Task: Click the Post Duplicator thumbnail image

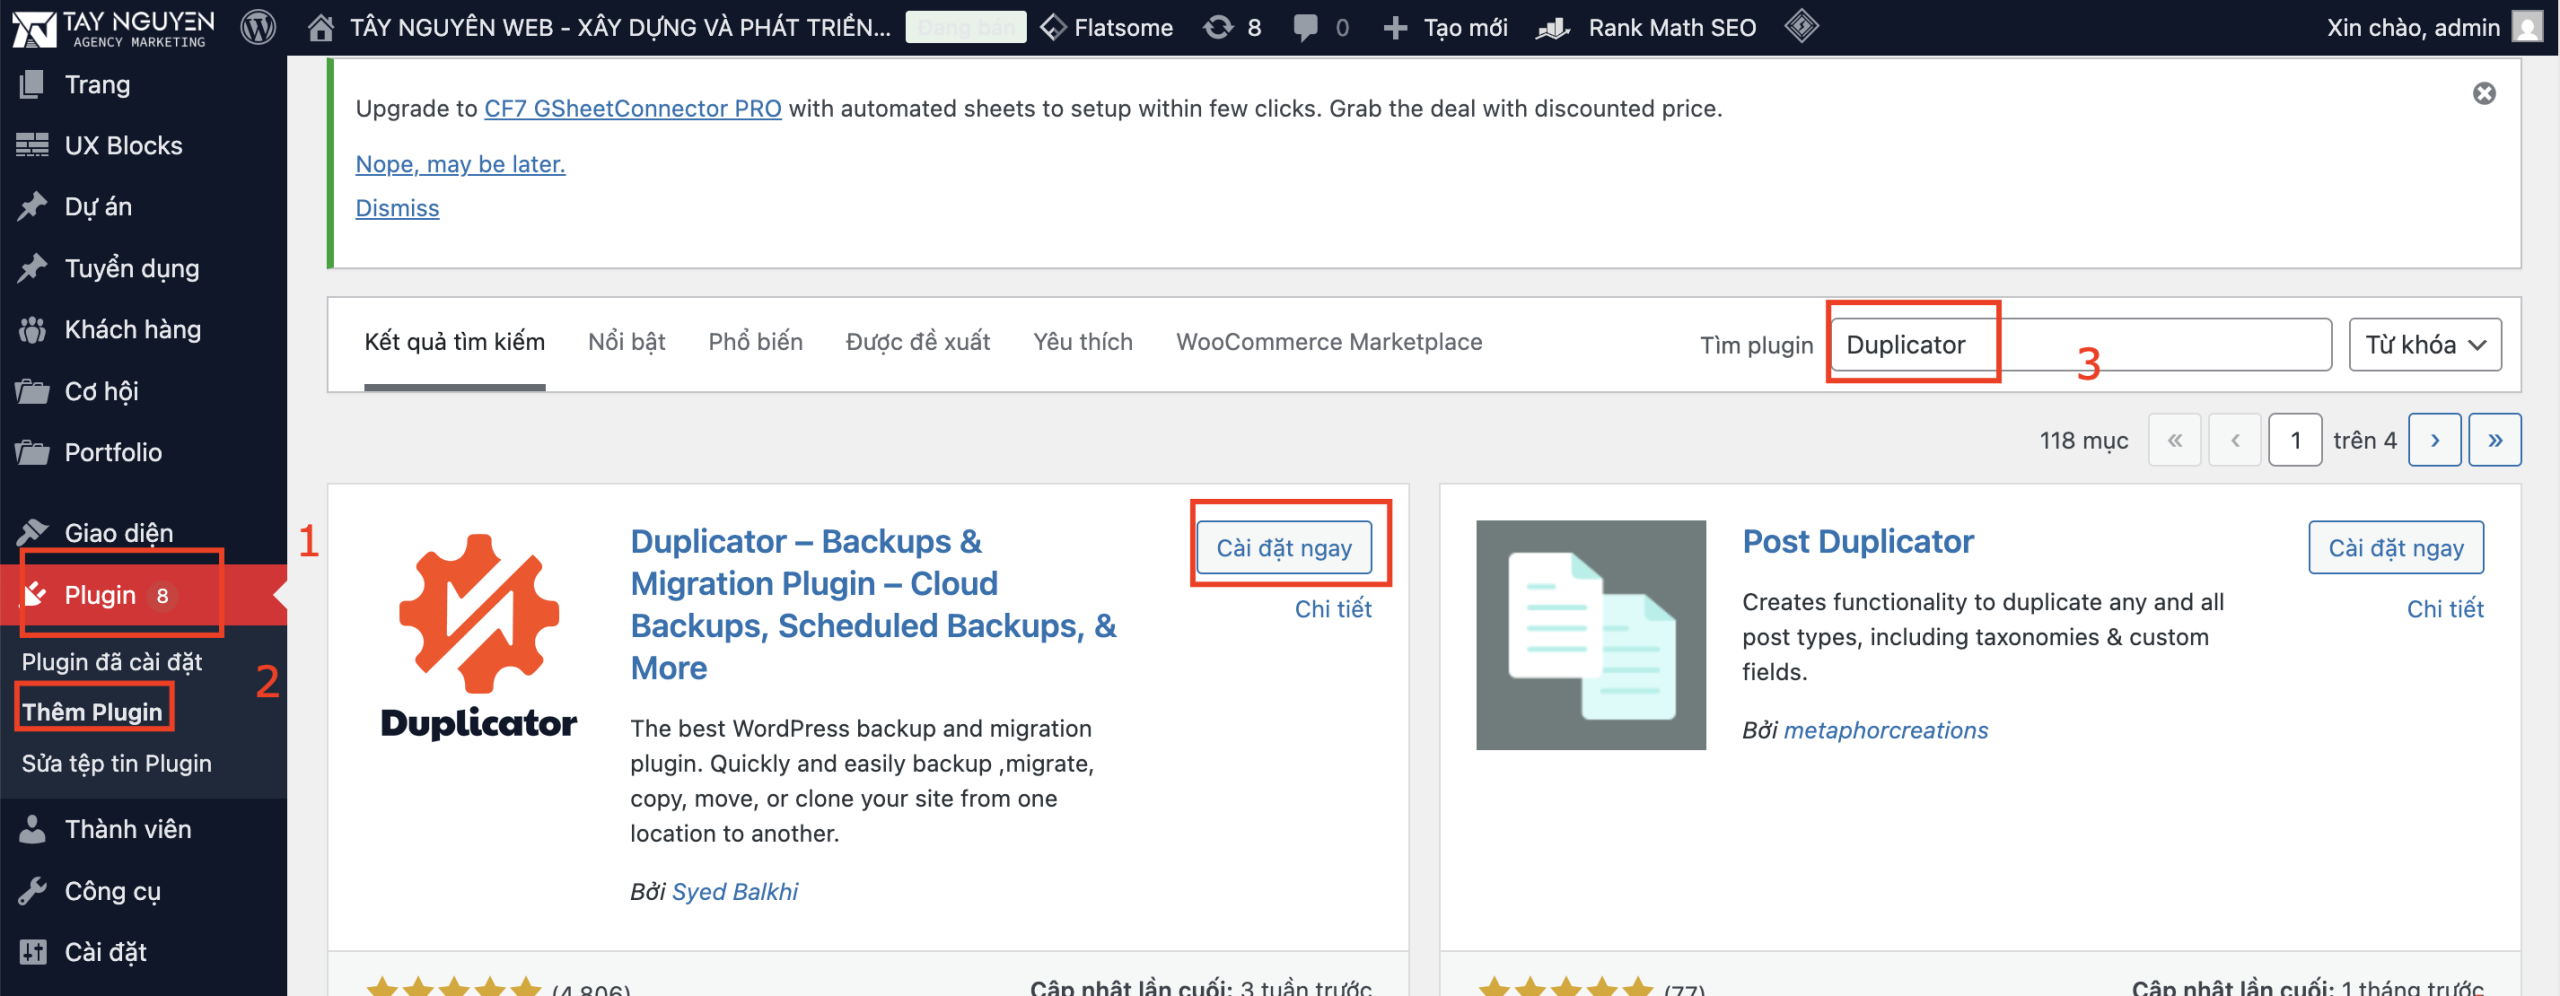Action: pos(1590,634)
